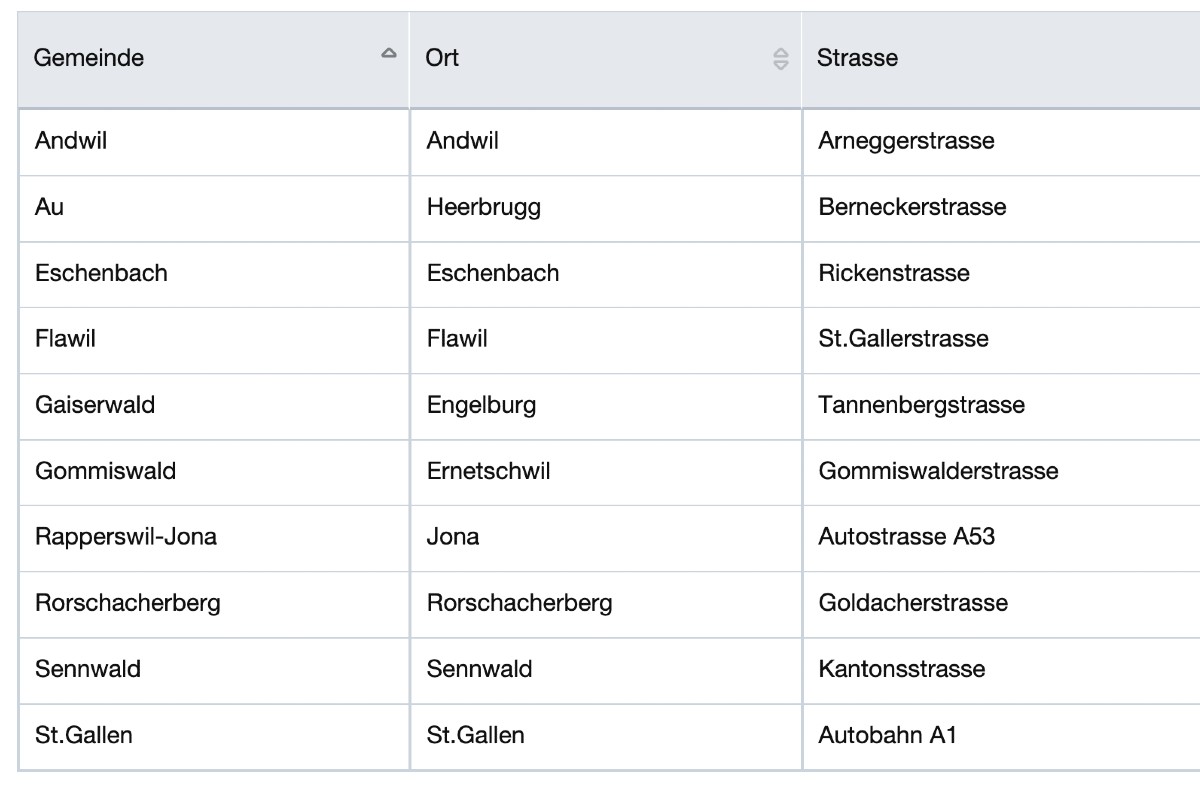Click the Gemeinde ascending sort arrow

(x=389, y=54)
